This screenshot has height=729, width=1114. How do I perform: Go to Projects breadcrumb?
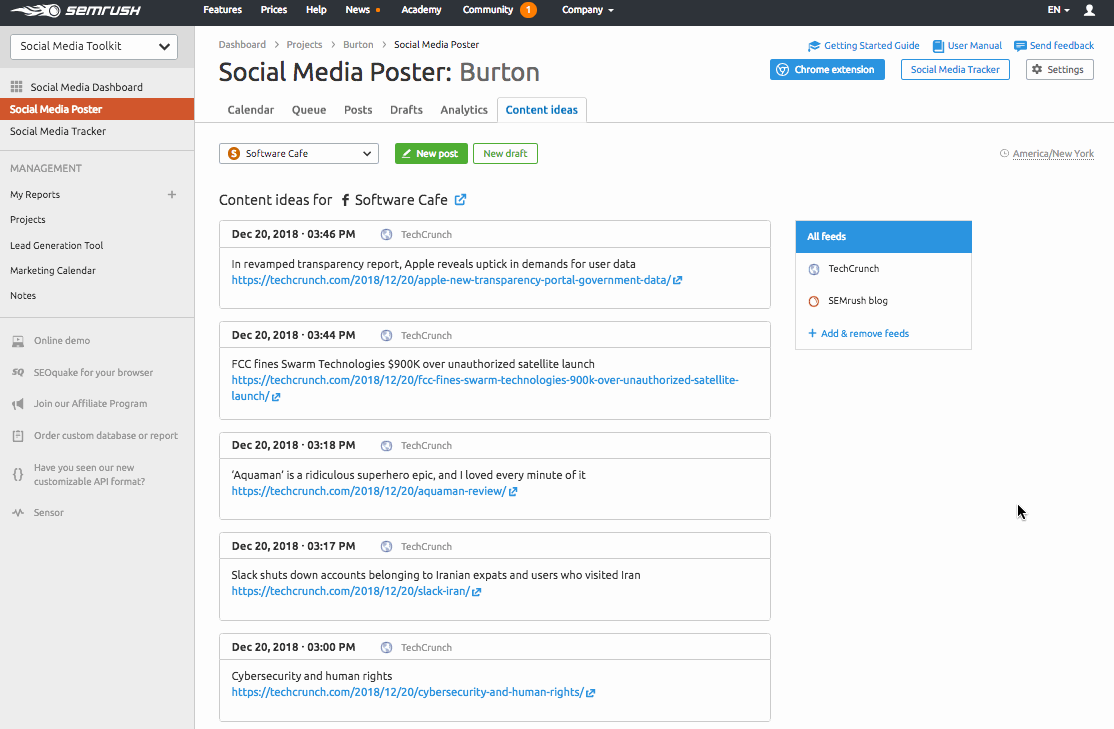click(304, 45)
